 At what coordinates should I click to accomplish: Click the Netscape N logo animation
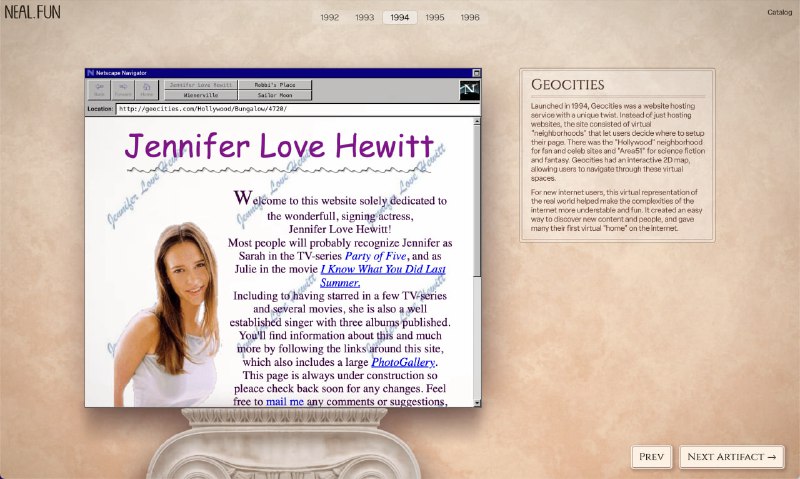pos(469,90)
